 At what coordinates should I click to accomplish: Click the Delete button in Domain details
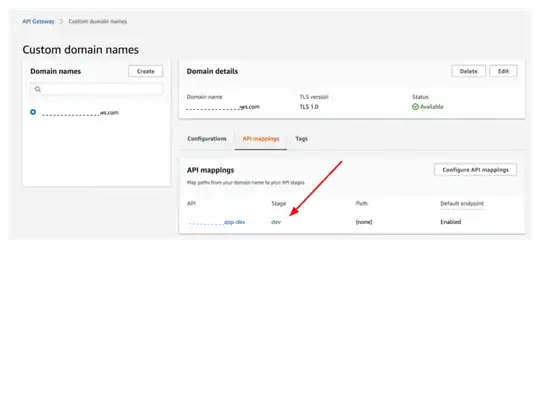[x=468, y=71]
